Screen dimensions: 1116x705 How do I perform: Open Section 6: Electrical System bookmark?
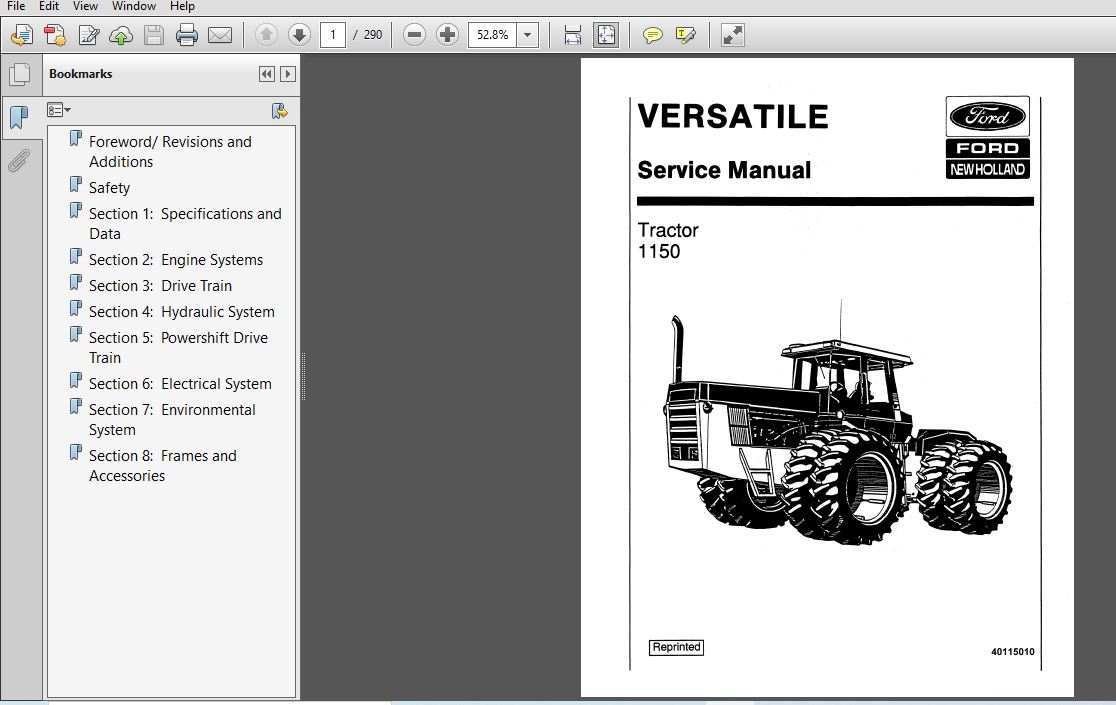pos(180,383)
